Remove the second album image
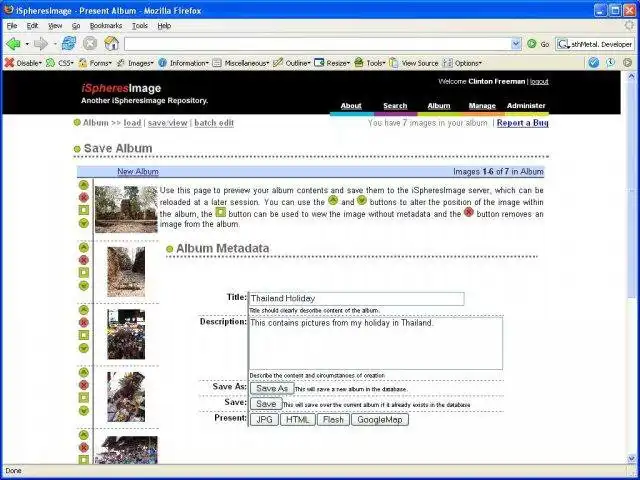 pyautogui.click(x=84, y=260)
